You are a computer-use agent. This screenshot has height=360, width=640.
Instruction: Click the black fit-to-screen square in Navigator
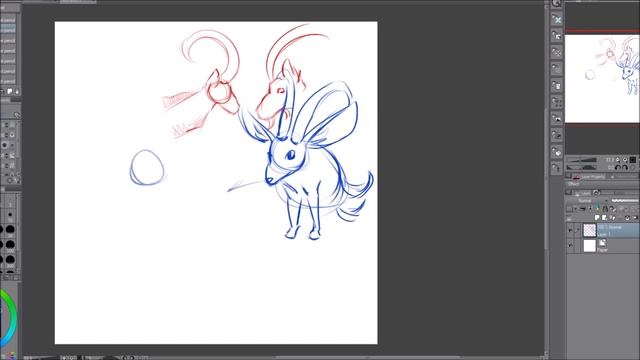pyautogui.click(x=633, y=160)
